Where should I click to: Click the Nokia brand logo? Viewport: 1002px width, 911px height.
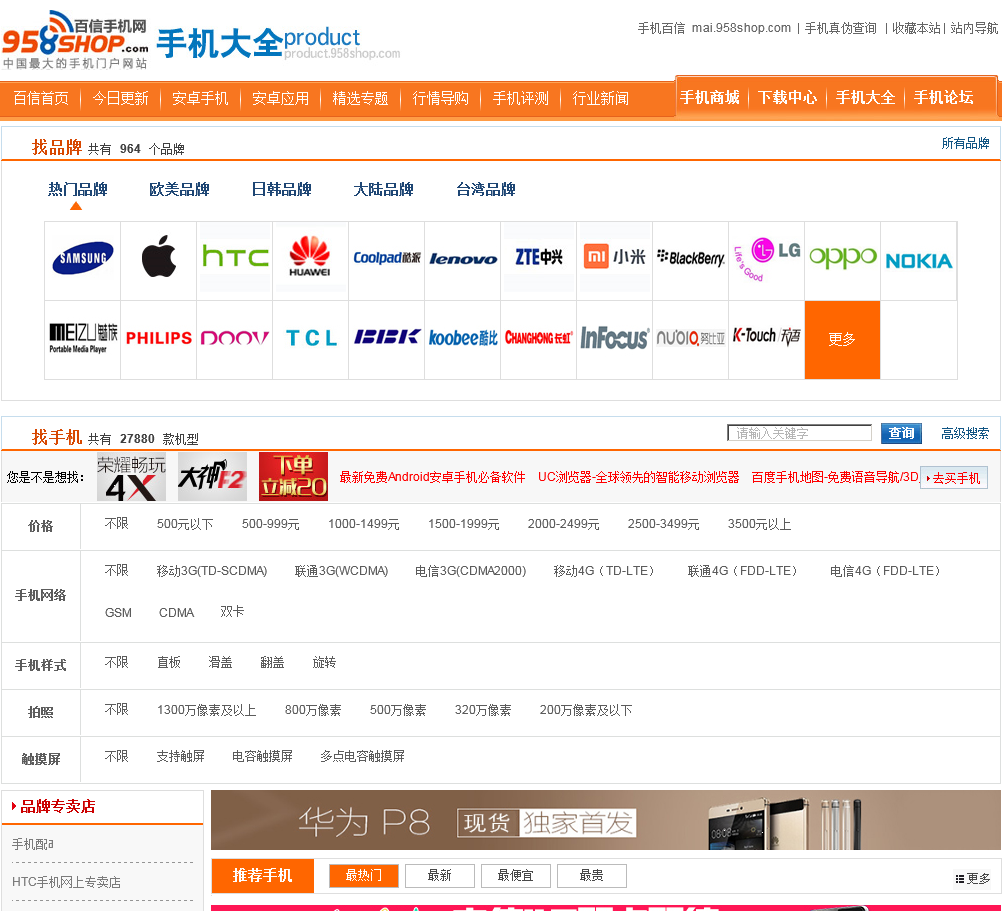pos(919,261)
